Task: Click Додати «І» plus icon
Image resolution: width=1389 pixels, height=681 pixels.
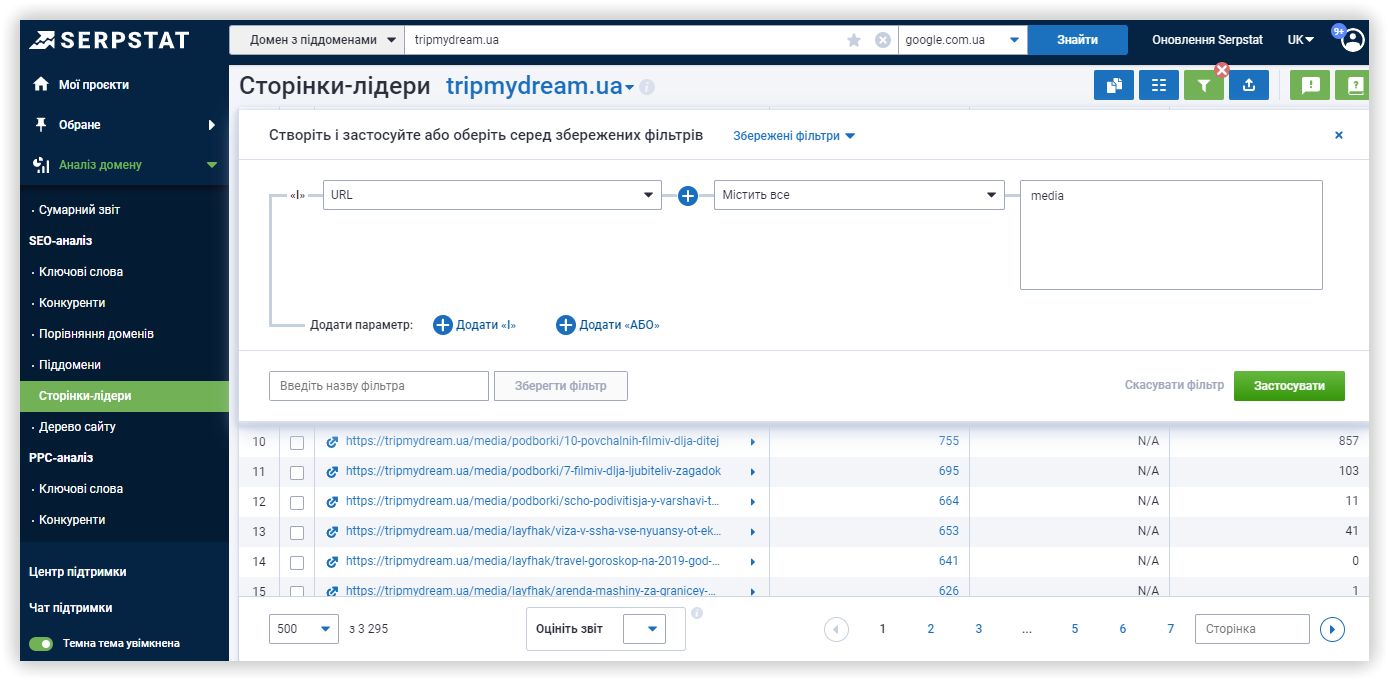Action: pos(443,325)
